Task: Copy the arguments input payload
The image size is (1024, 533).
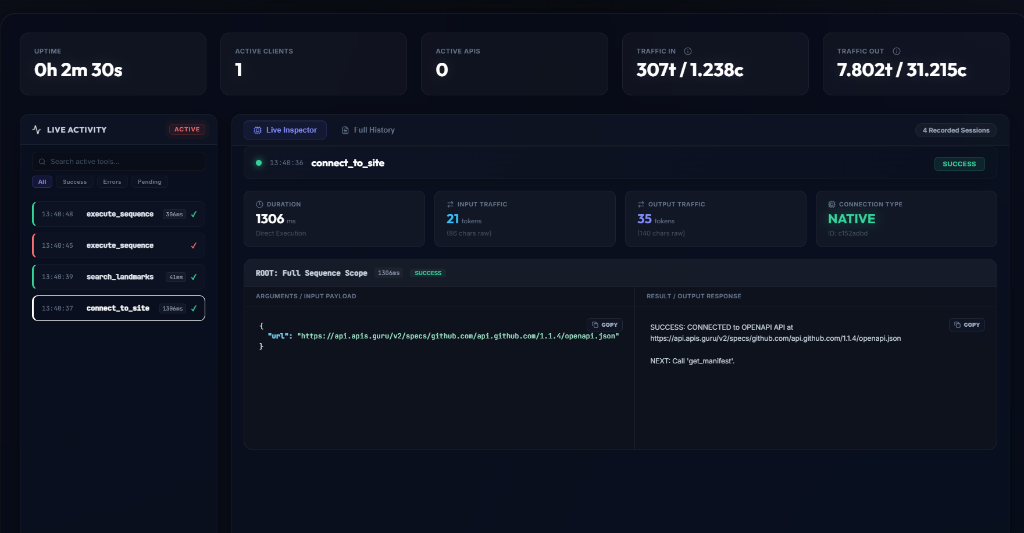Action: click(605, 325)
